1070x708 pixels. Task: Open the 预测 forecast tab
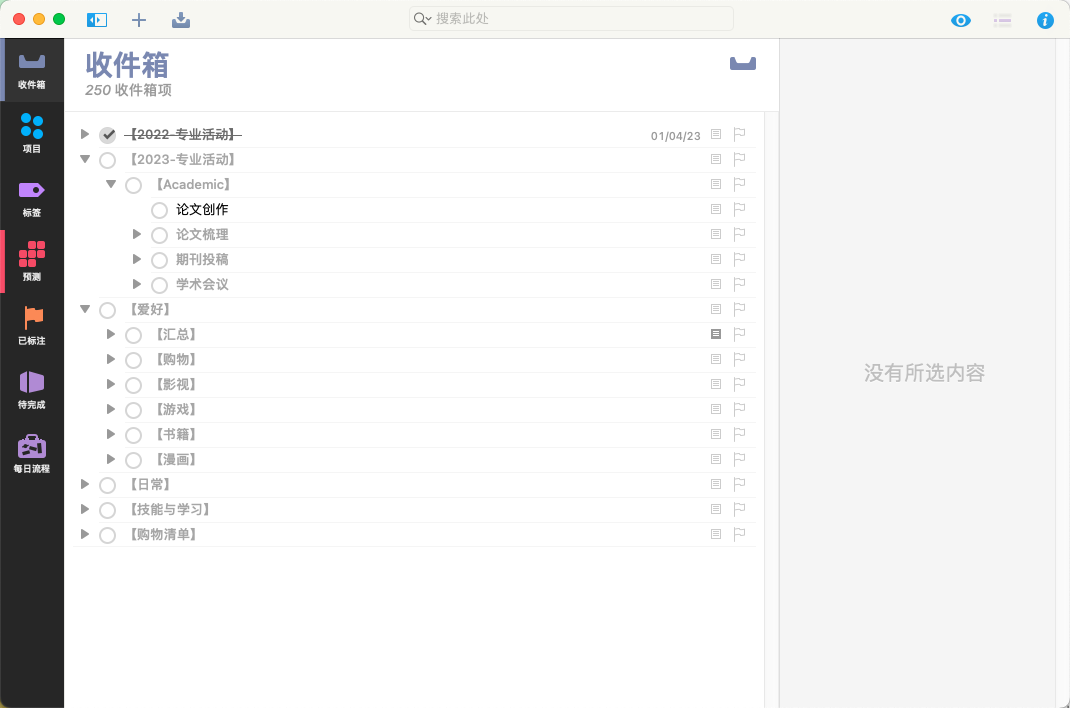32,260
